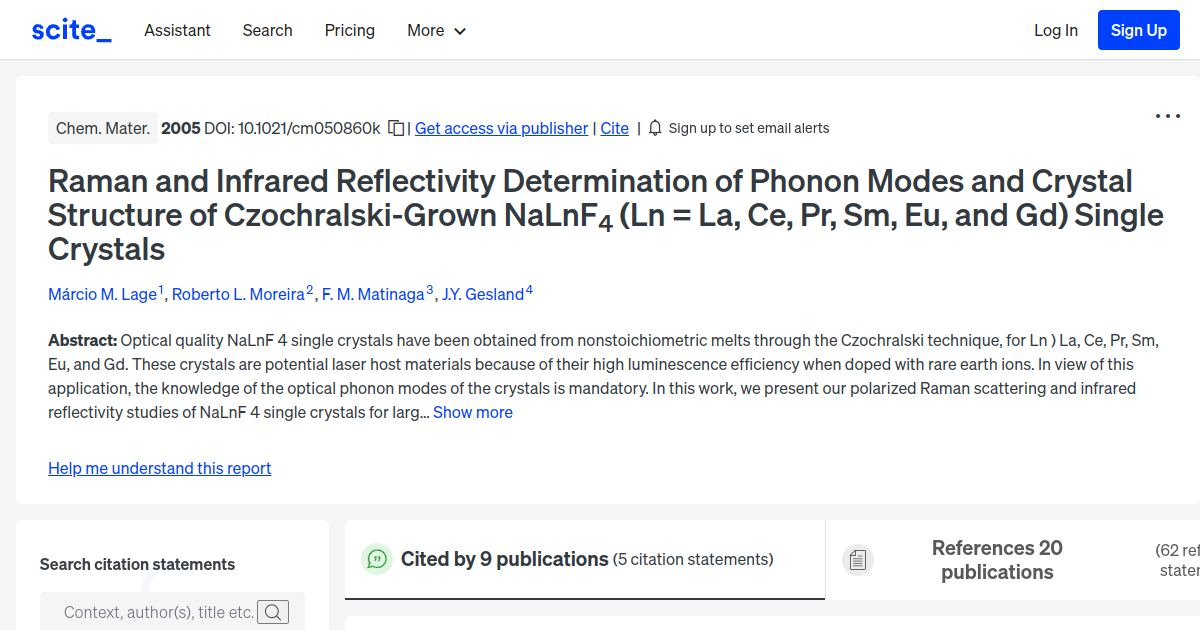This screenshot has height=630, width=1200.
Task: Click the citation statements search field
Action: point(160,611)
